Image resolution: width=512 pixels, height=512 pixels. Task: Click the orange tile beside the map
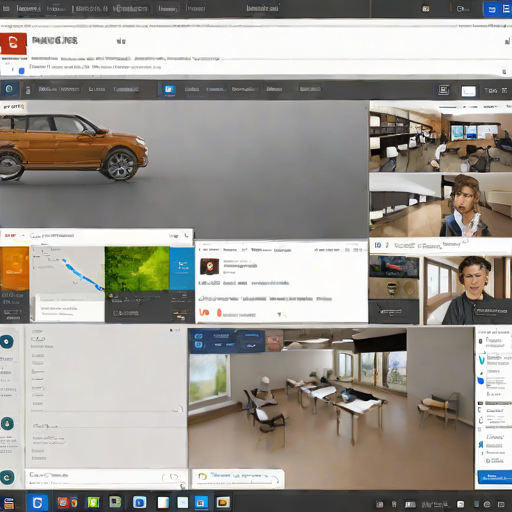(14, 268)
